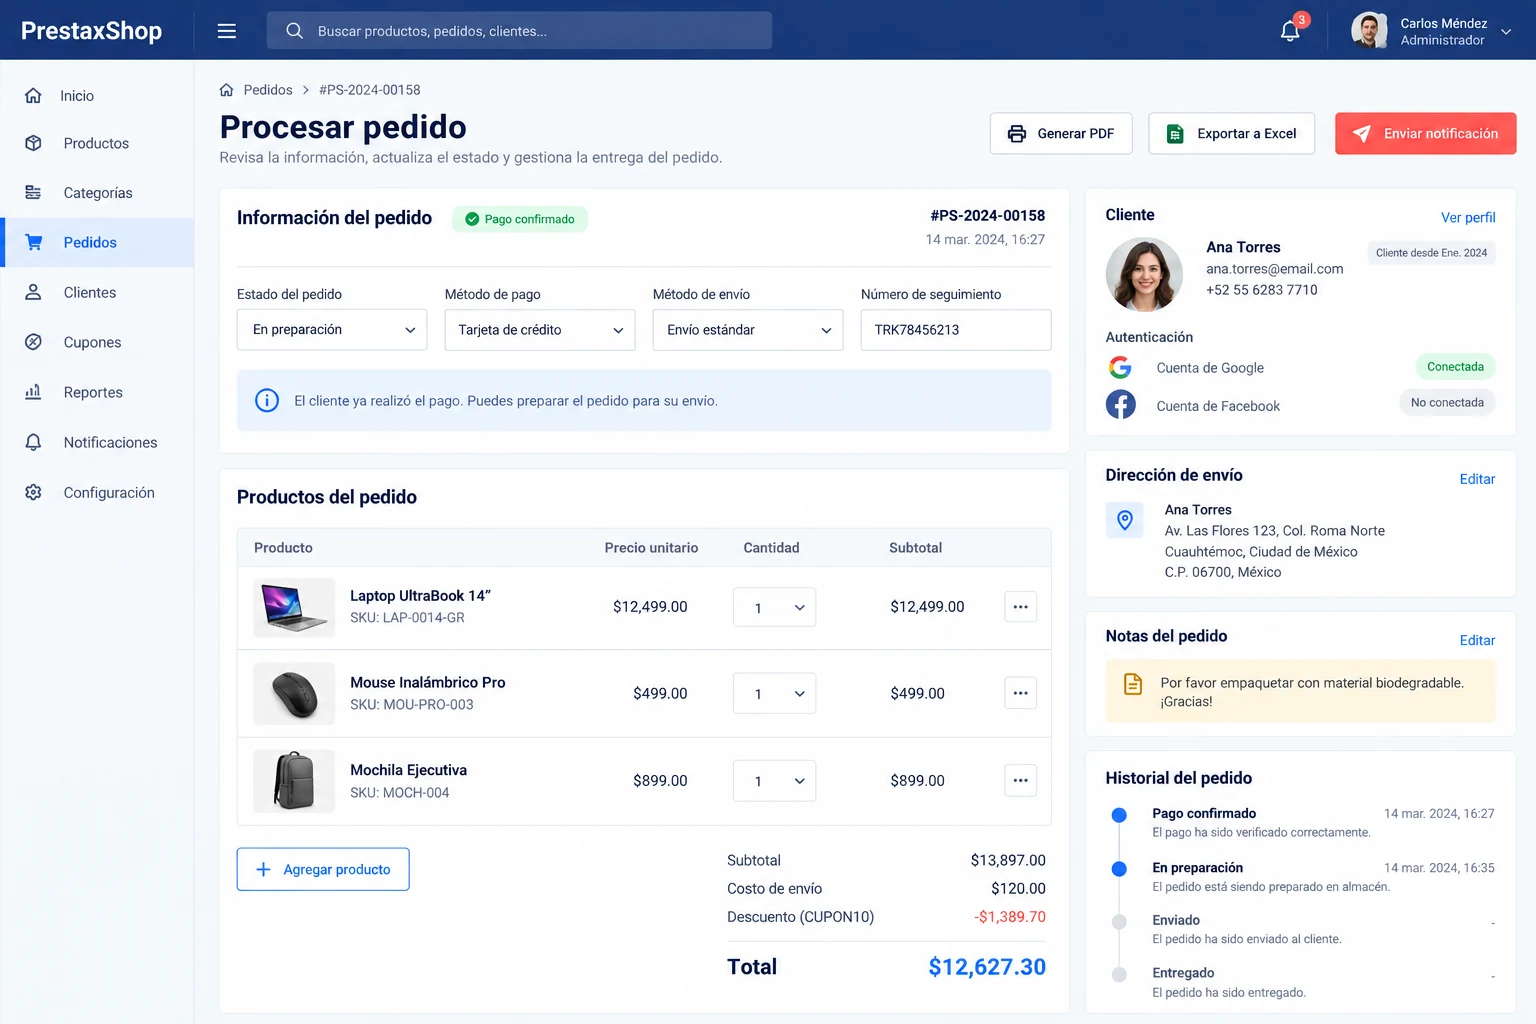Viewport: 1536px width, 1024px height.
Task: Click Exportar a Excel button
Action: 1232,133
